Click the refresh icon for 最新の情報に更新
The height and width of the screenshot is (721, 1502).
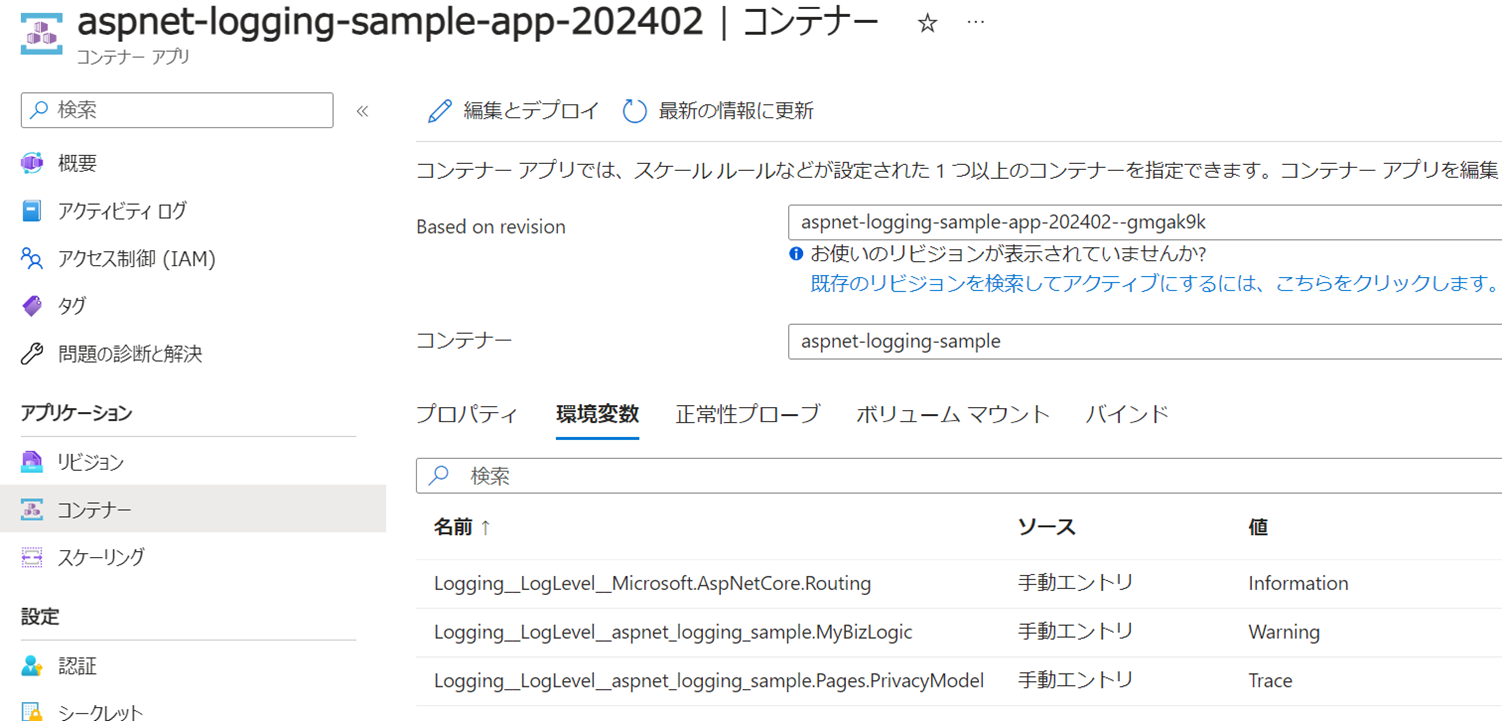pyautogui.click(x=635, y=111)
